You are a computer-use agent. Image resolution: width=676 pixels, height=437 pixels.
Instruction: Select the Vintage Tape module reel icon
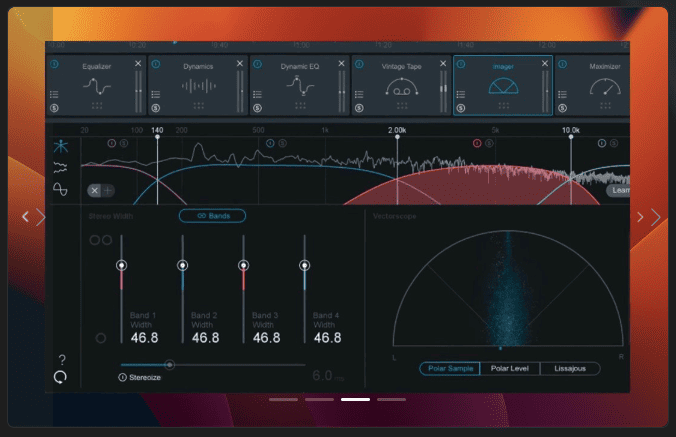pos(402,87)
